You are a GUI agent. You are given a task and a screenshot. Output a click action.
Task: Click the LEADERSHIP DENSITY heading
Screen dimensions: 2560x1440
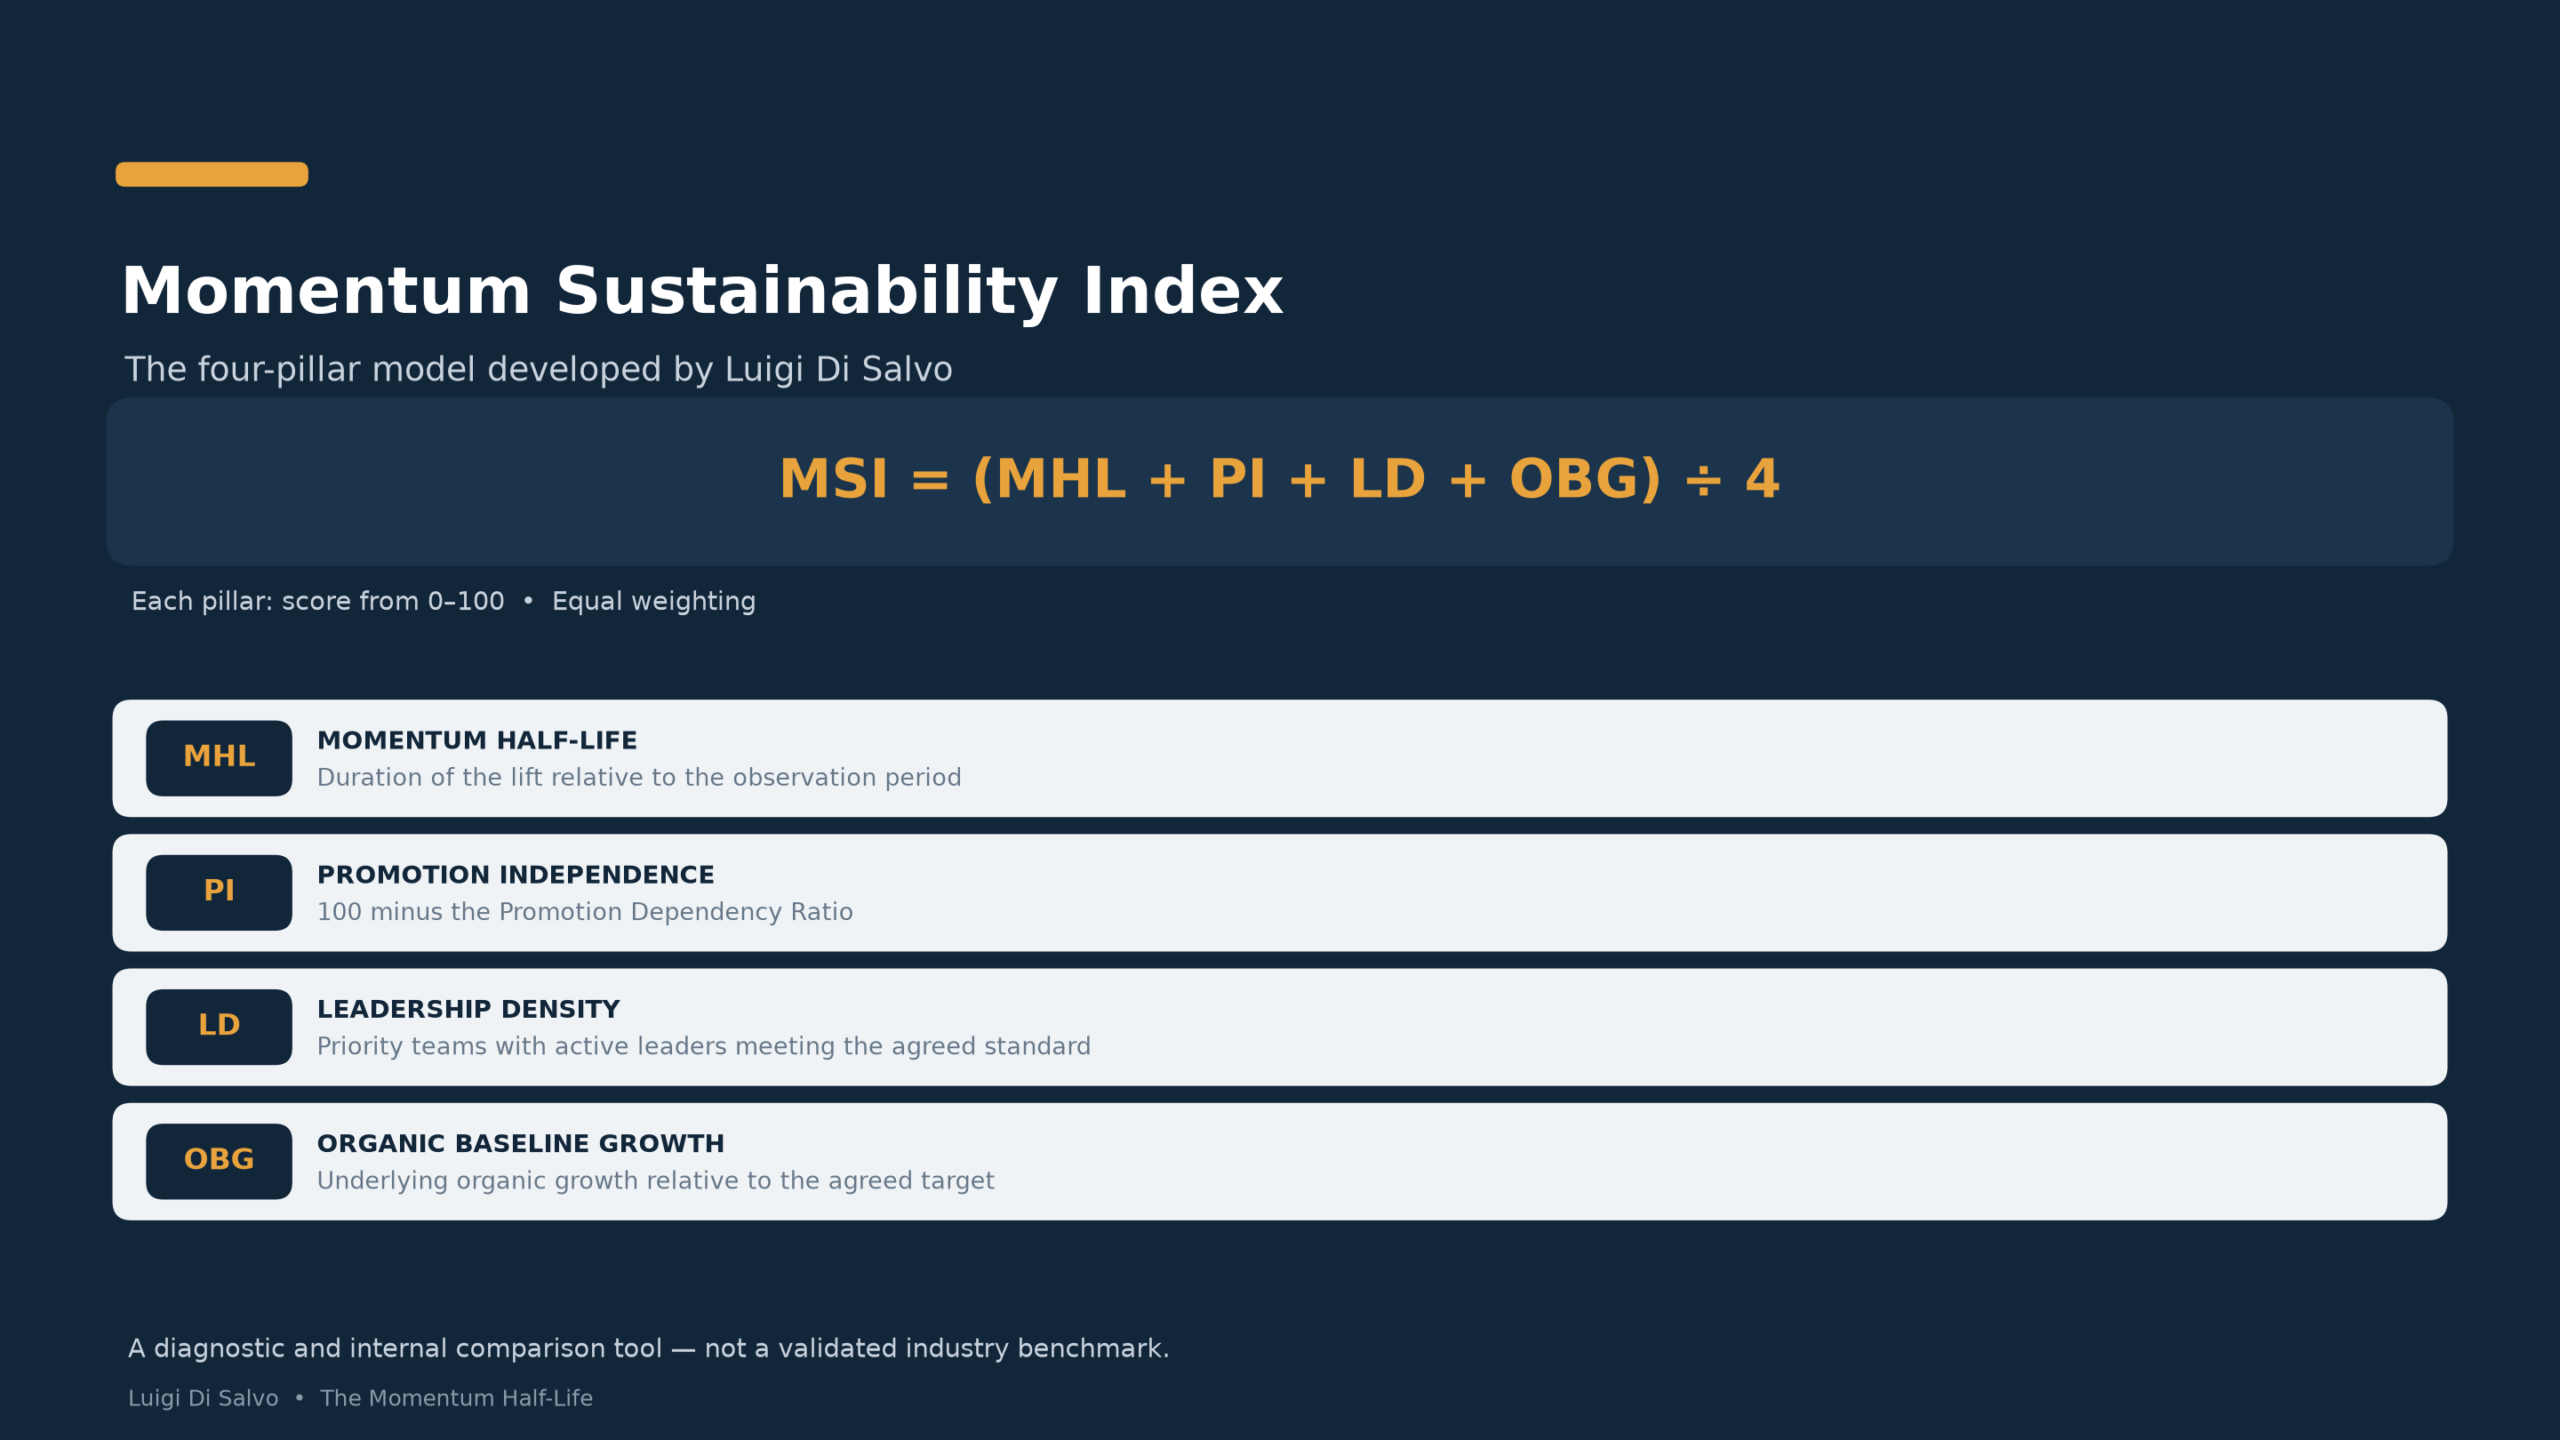click(x=468, y=1009)
